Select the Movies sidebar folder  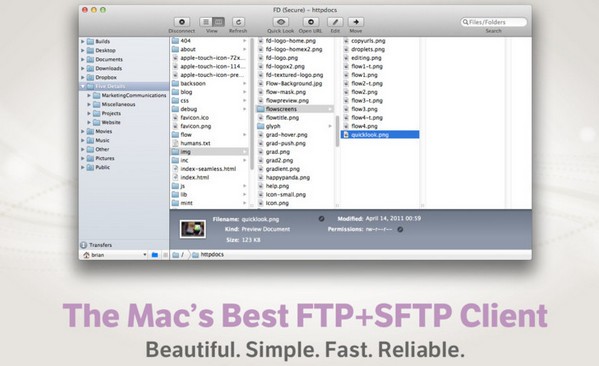point(104,131)
